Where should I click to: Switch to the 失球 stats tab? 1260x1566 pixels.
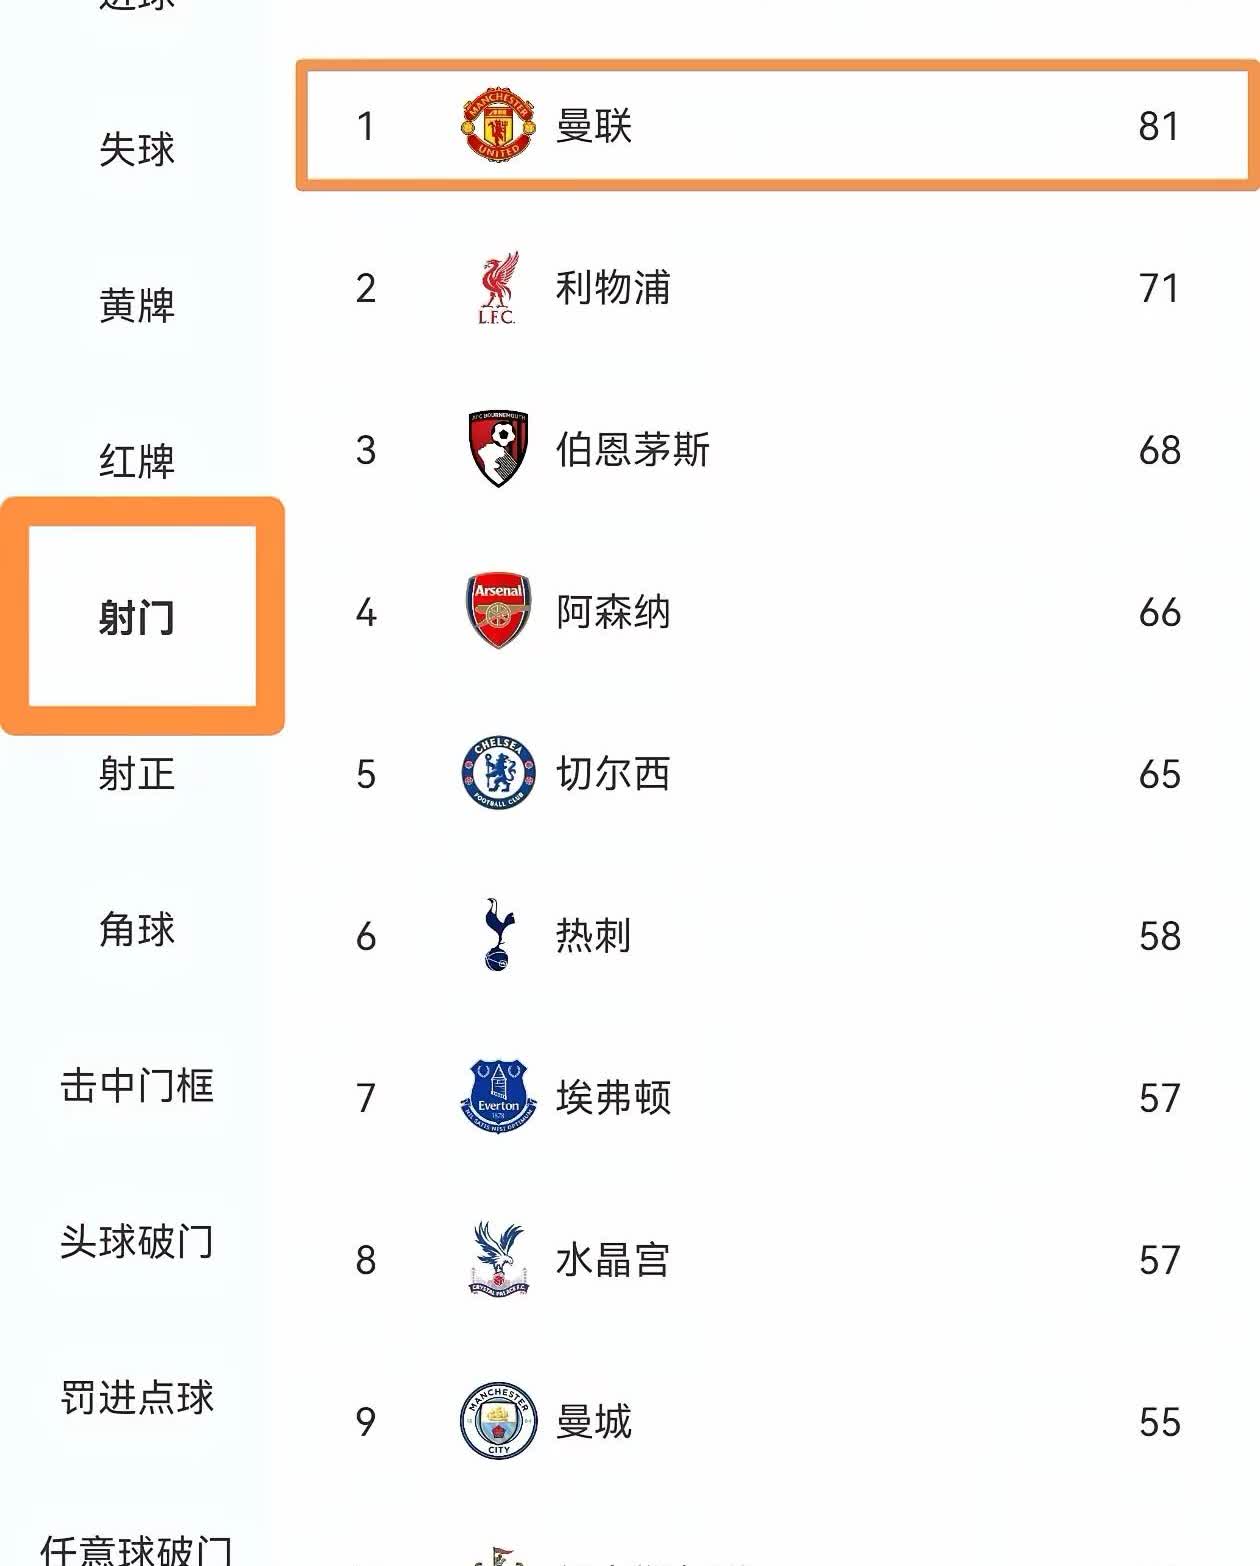click(x=137, y=150)
